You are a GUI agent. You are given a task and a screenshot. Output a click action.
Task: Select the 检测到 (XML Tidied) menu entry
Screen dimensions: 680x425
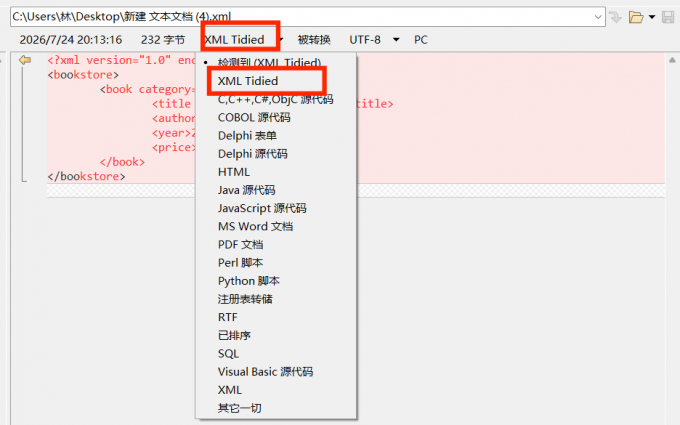click(269, 62)
